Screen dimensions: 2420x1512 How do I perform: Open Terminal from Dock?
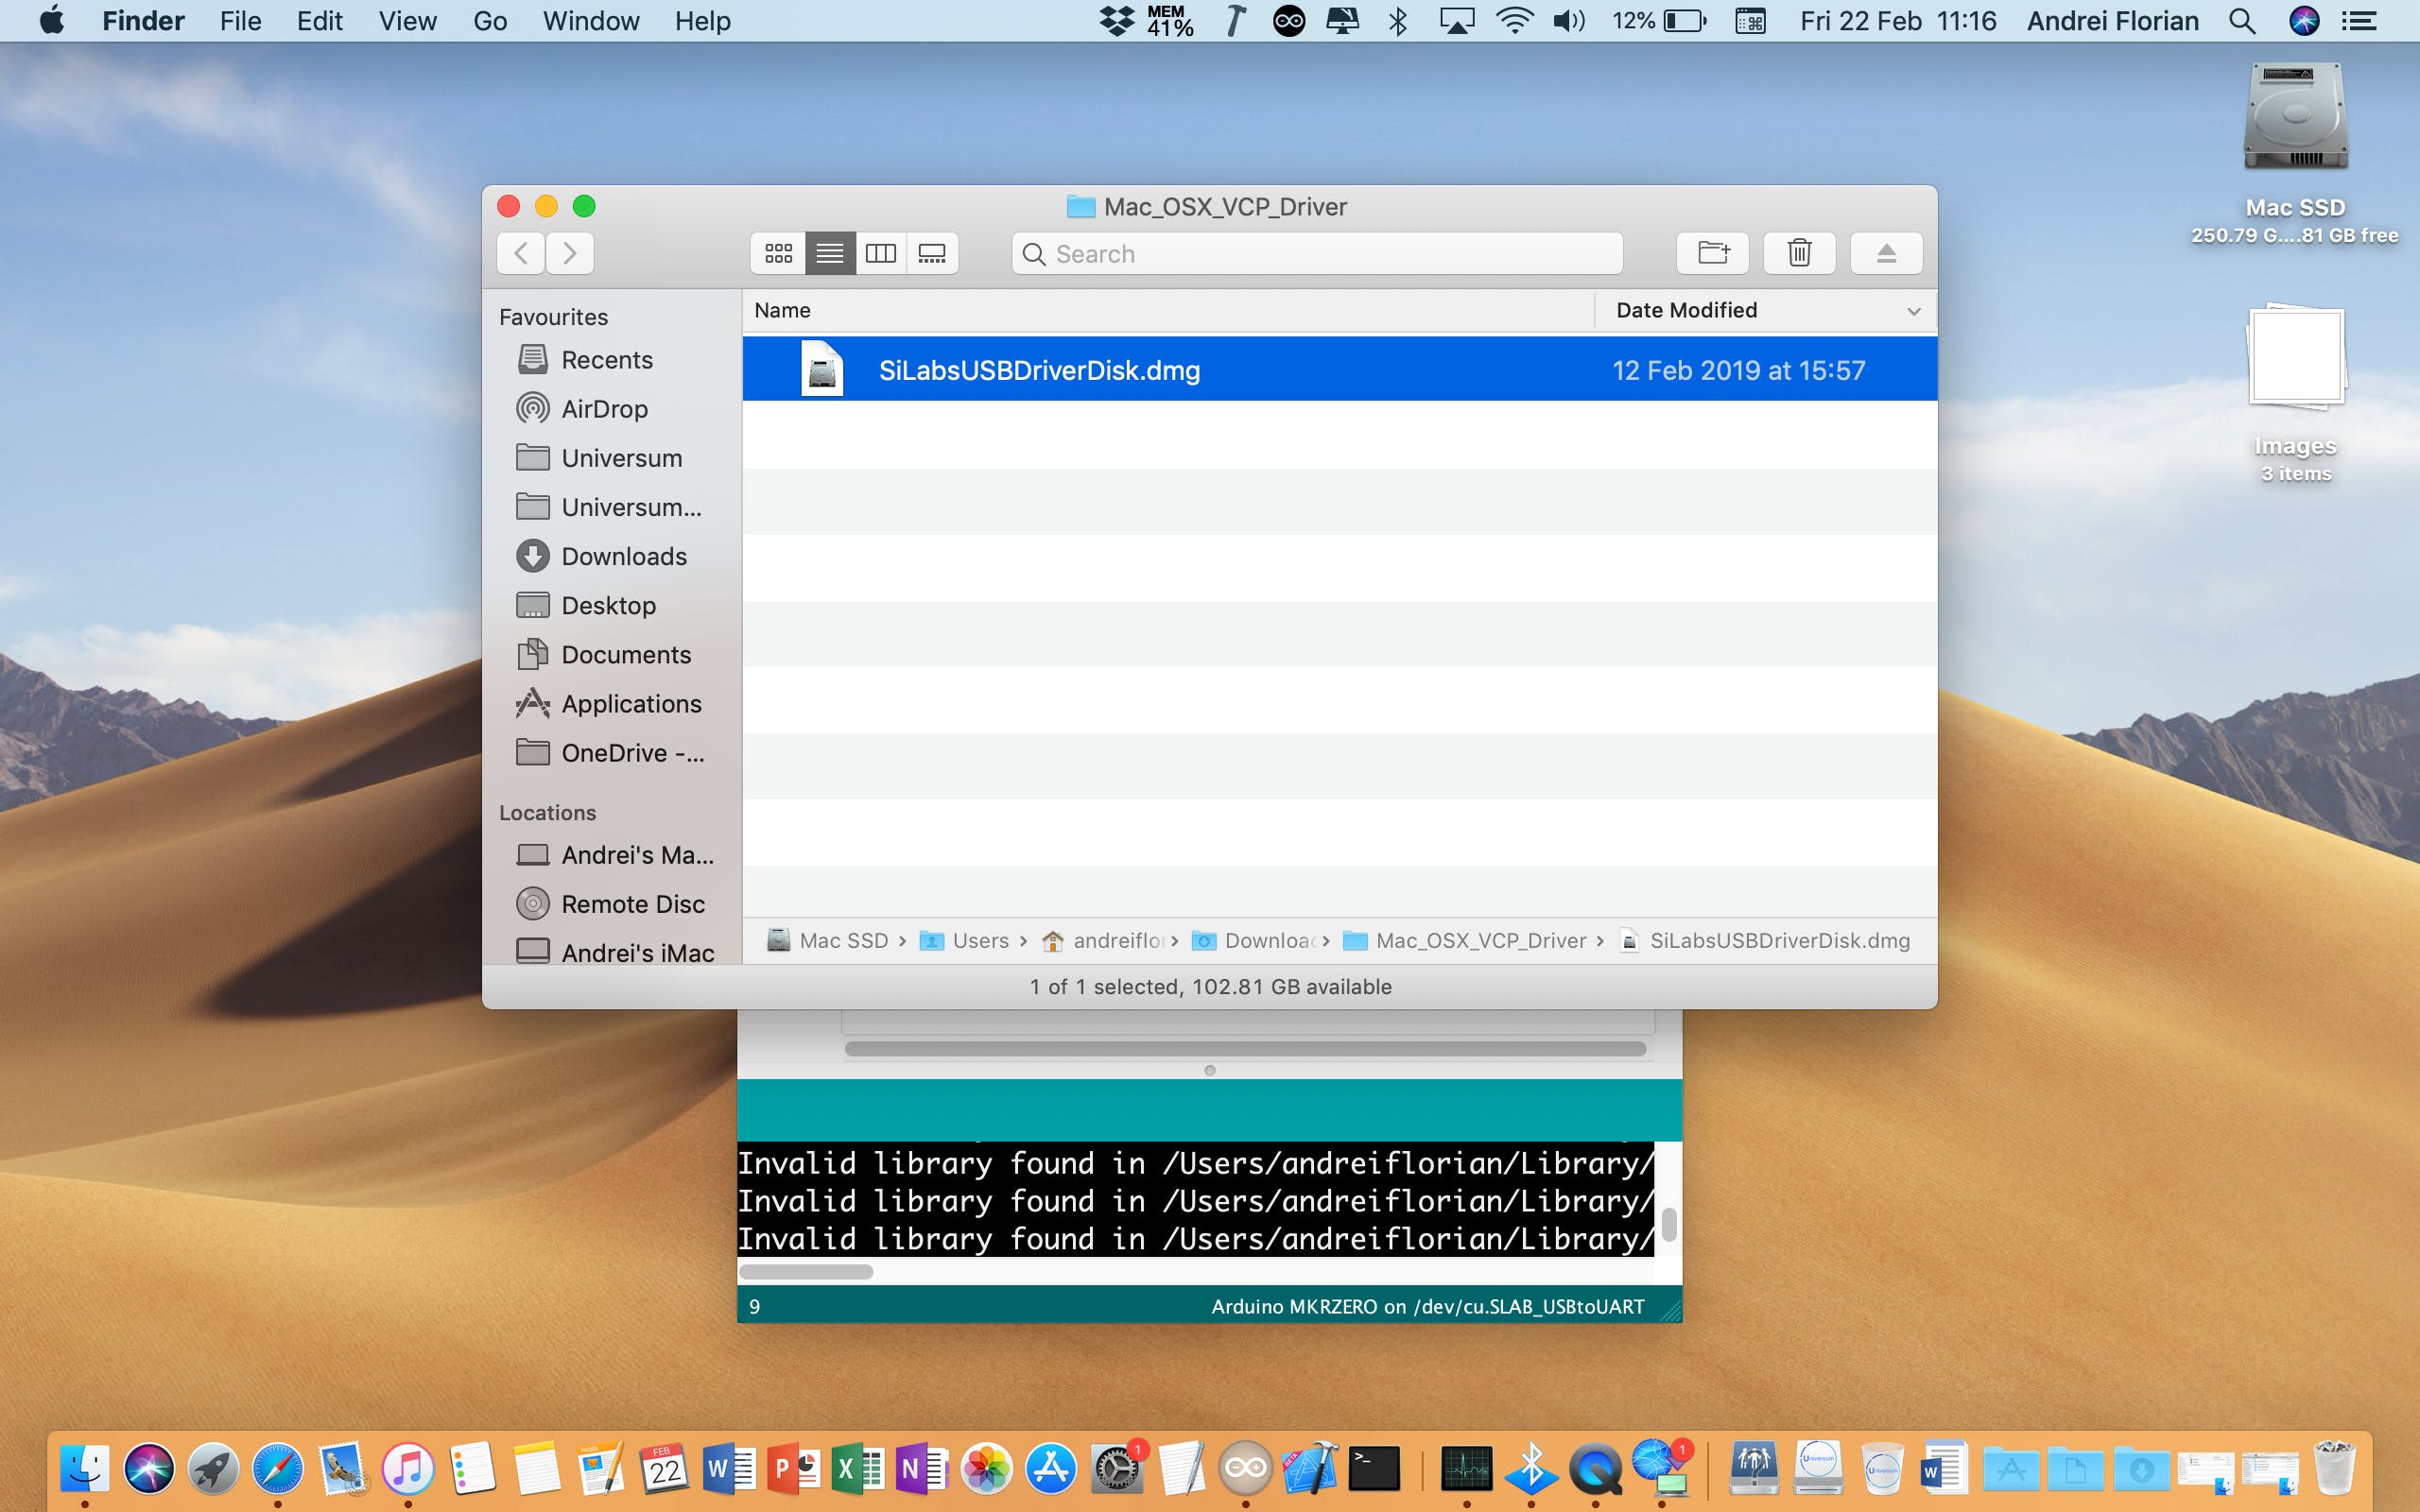1374,1468
